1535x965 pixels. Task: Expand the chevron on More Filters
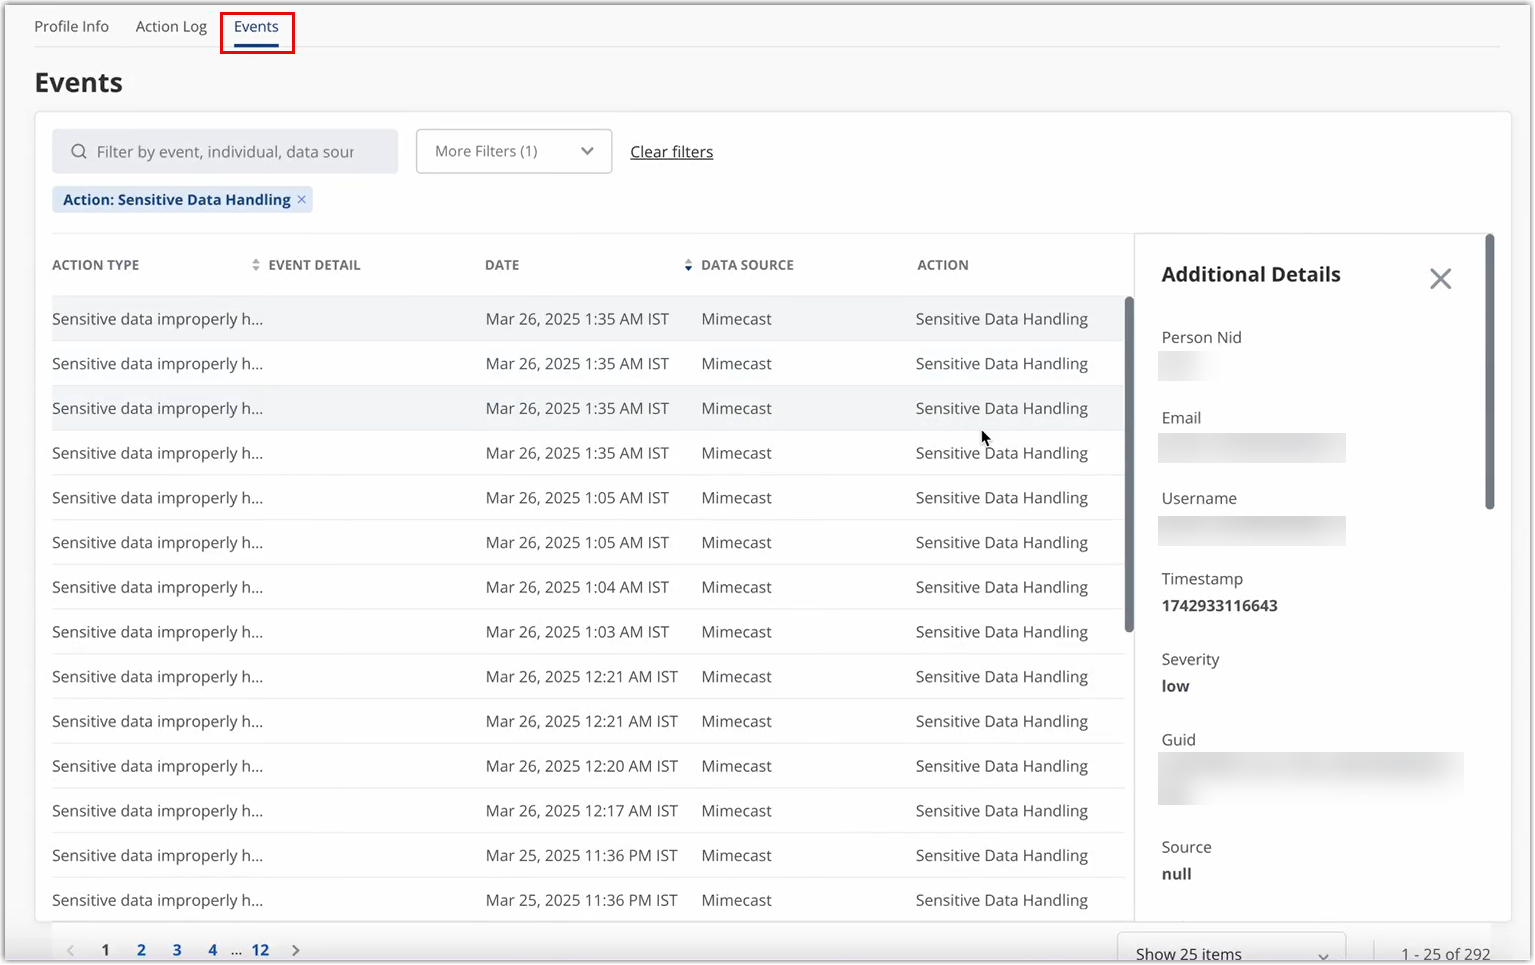pos(588,151)
